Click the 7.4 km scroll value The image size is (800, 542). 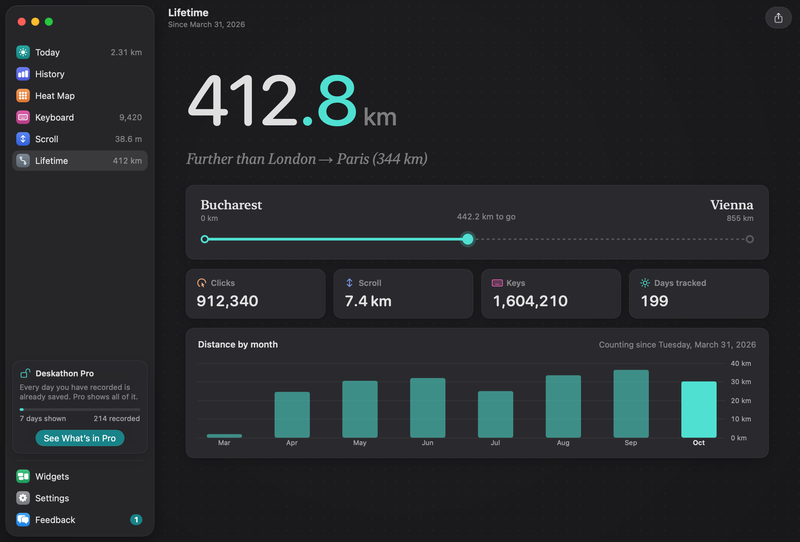[x=368, y=301]
